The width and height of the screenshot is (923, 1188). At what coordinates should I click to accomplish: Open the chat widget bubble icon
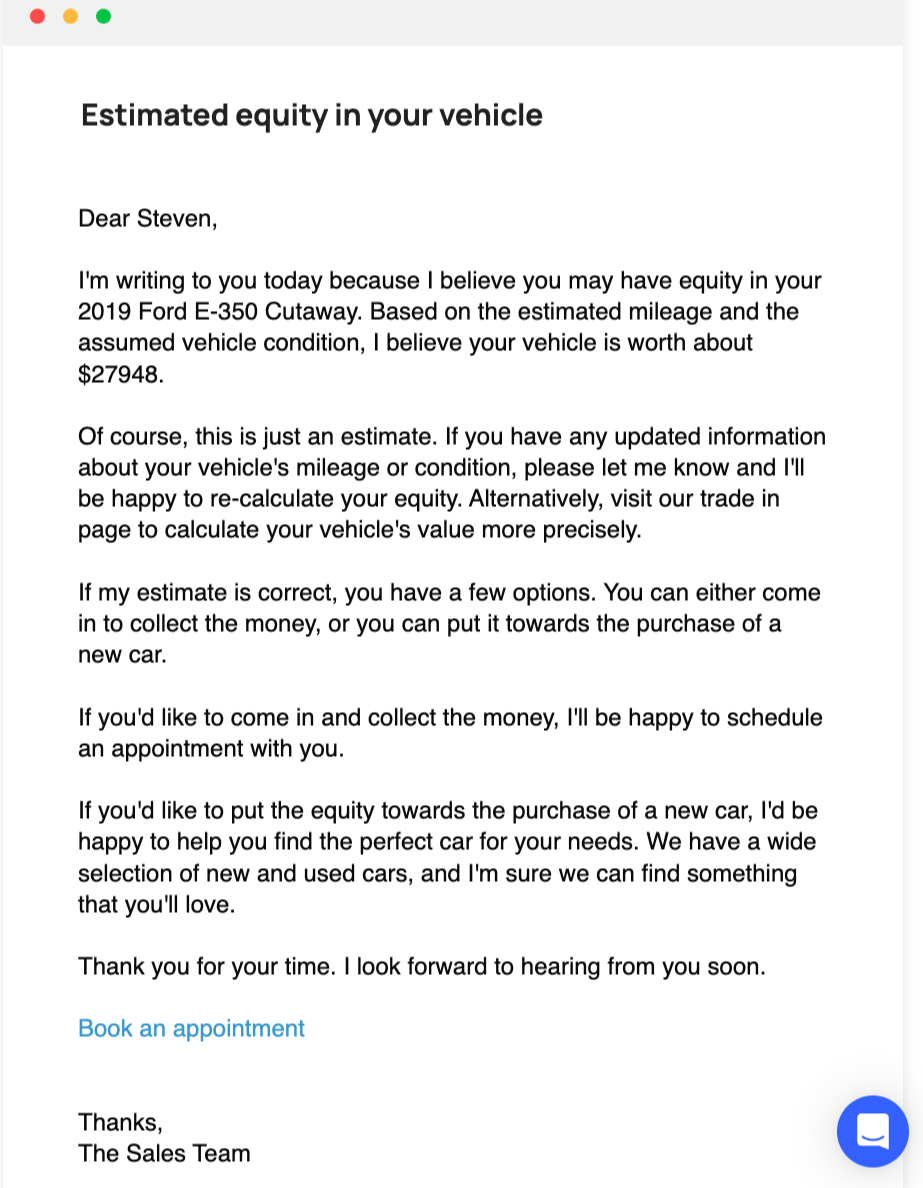coord(872,1131)
